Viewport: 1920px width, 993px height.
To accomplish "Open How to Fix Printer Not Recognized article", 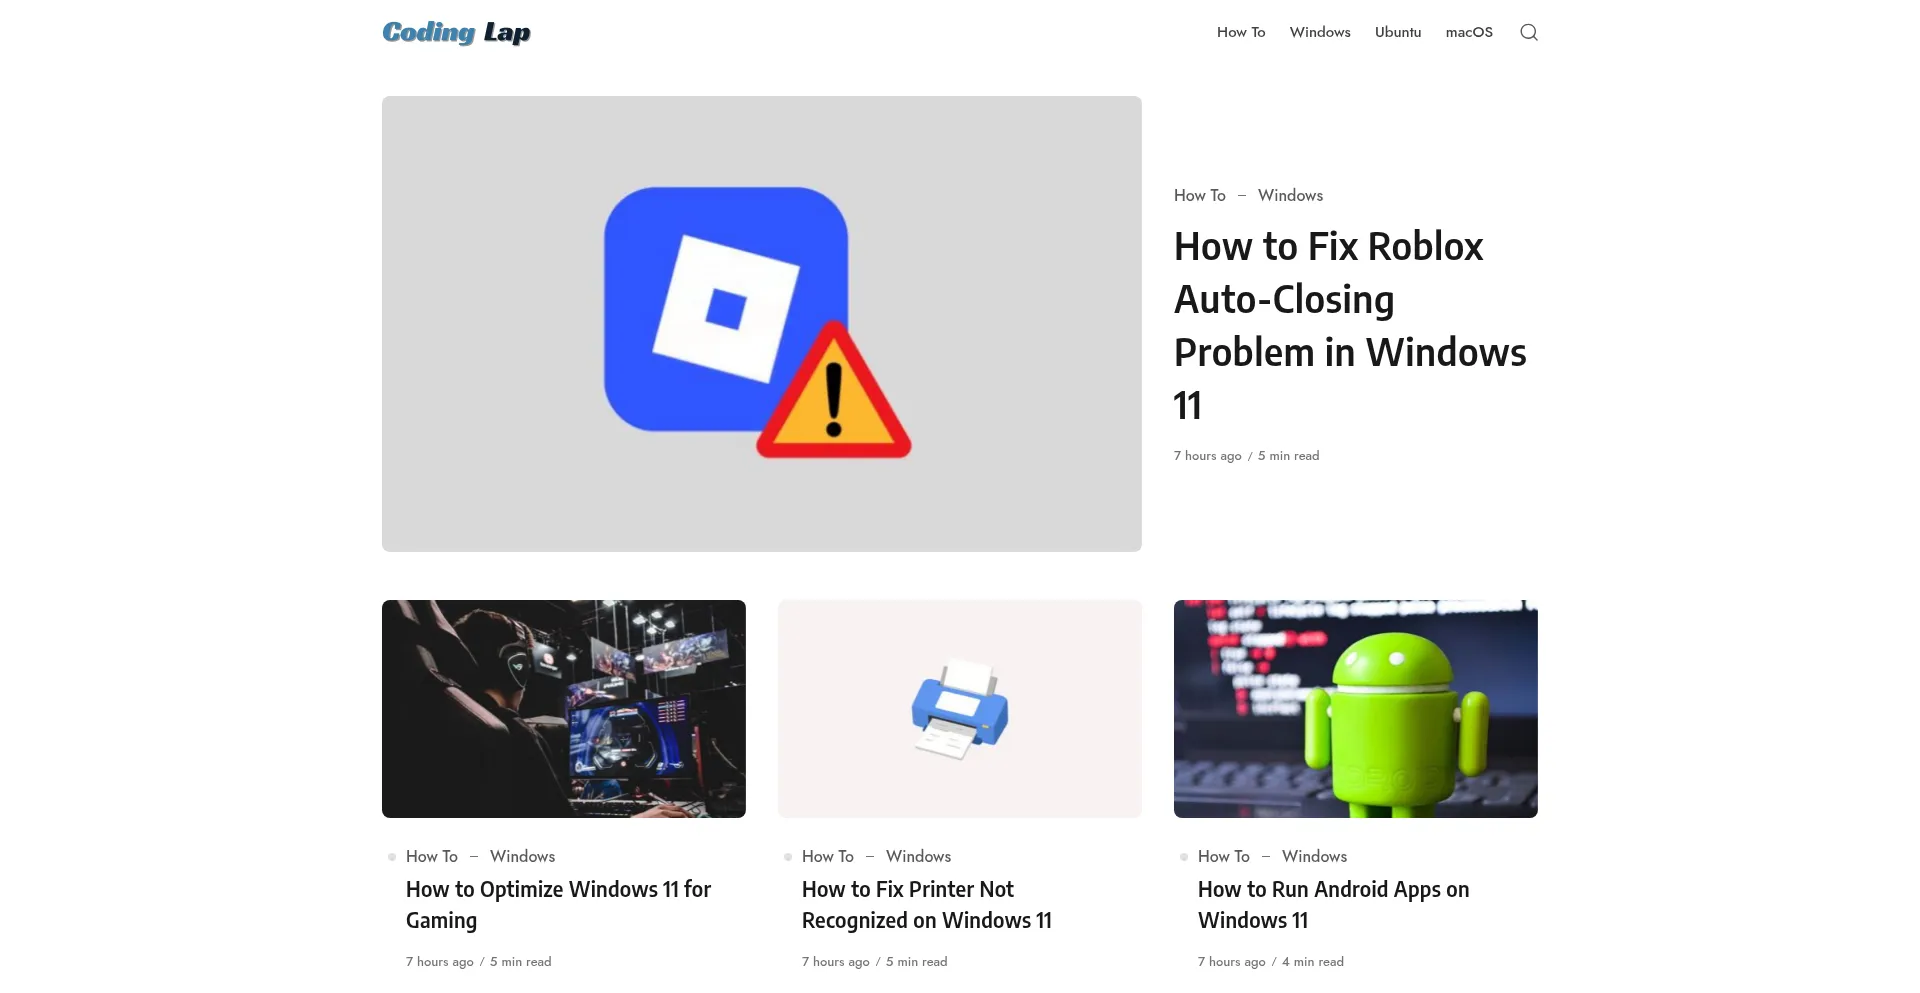I will pyautogui.click(x=926, y=904).
